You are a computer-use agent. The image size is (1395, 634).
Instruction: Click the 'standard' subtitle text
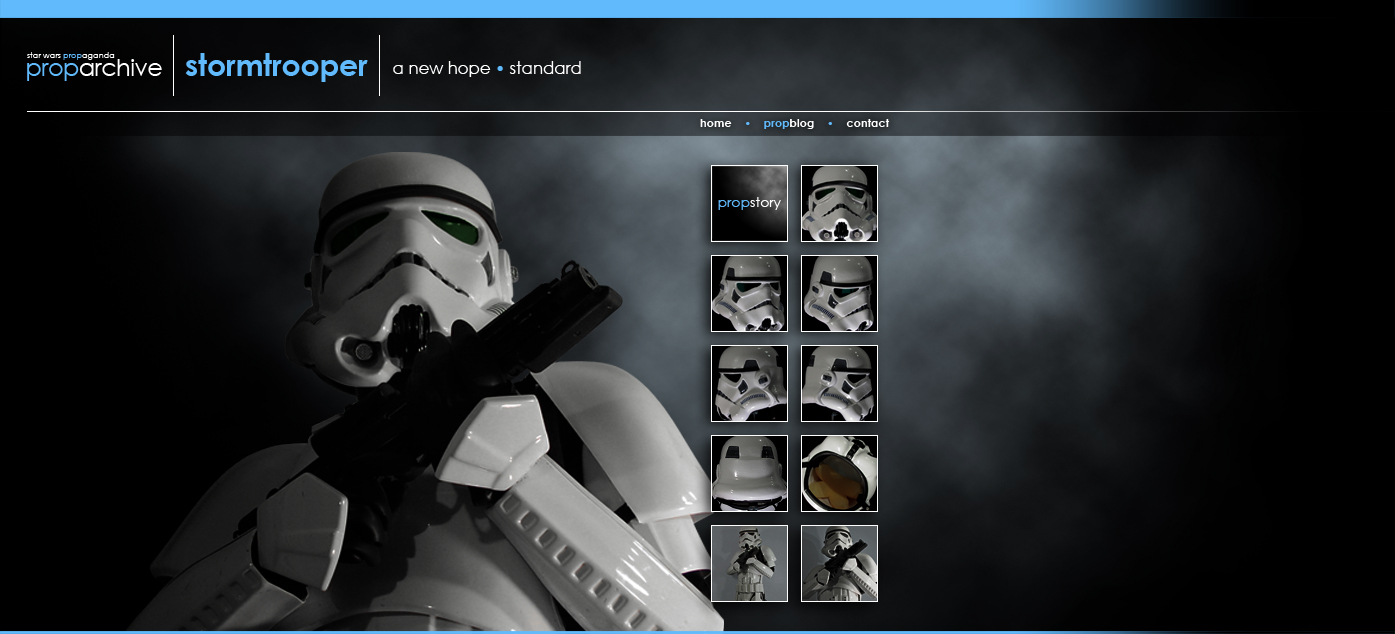[x=545, y=68]
